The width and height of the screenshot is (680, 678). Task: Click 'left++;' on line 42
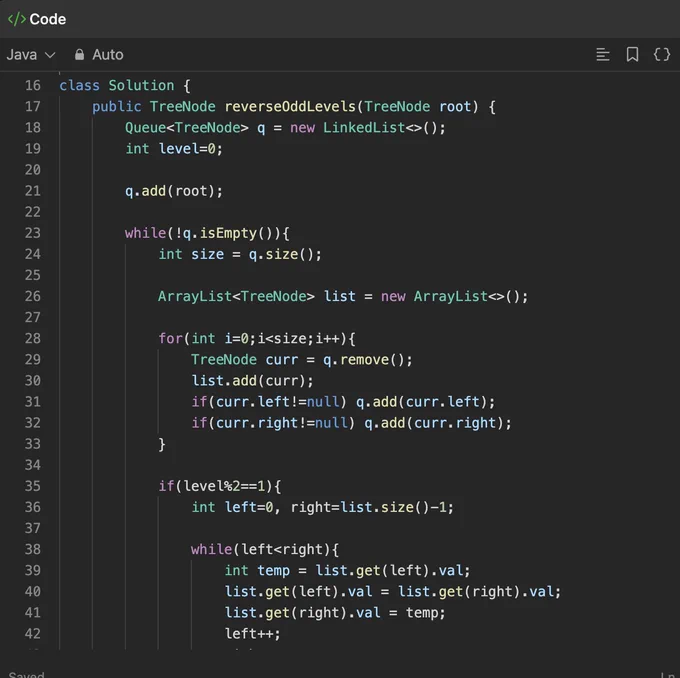pyautogui.click(x=252, y=634)
